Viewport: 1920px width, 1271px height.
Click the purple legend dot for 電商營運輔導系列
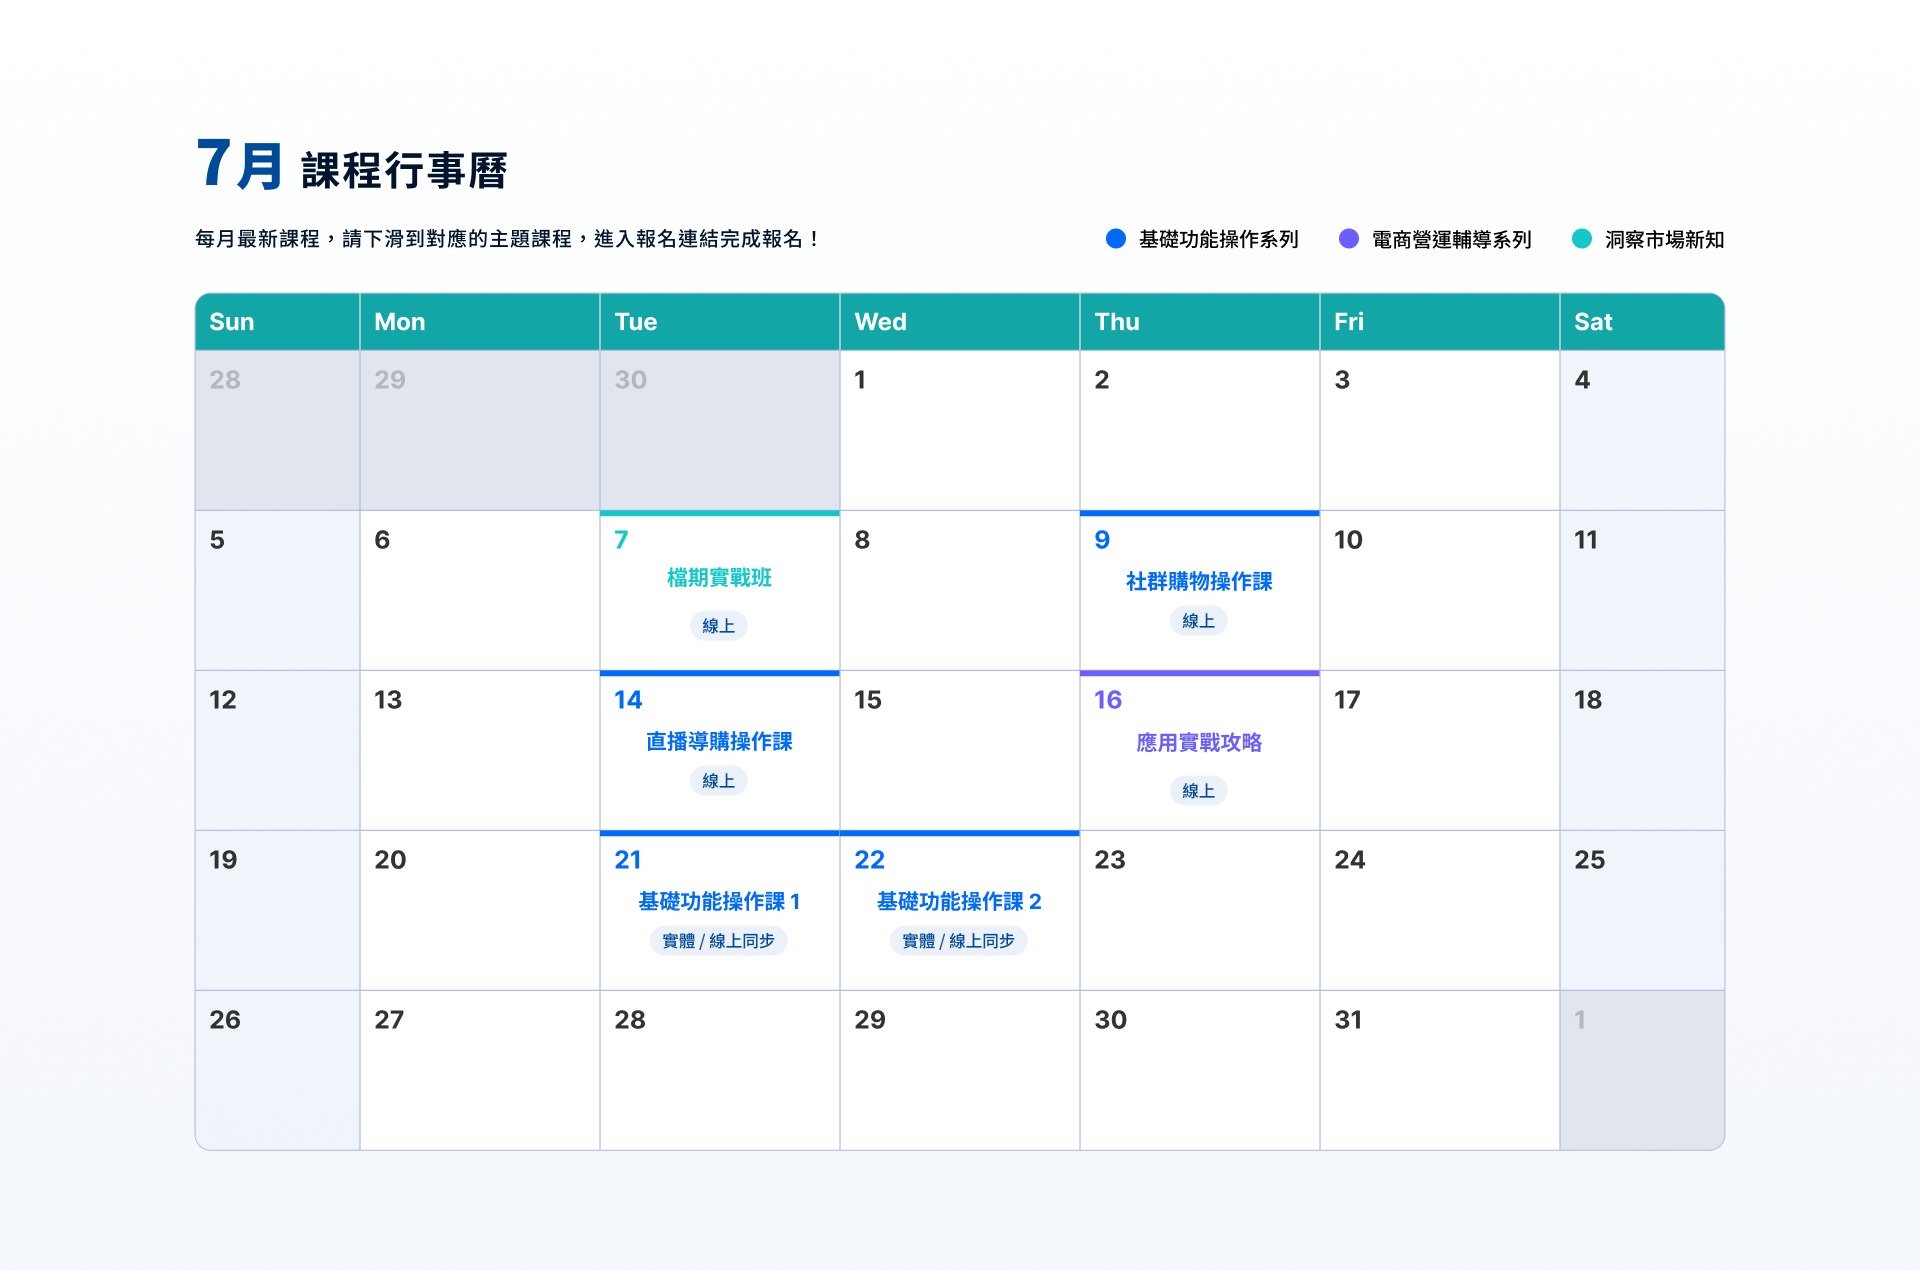point(1349,239)
